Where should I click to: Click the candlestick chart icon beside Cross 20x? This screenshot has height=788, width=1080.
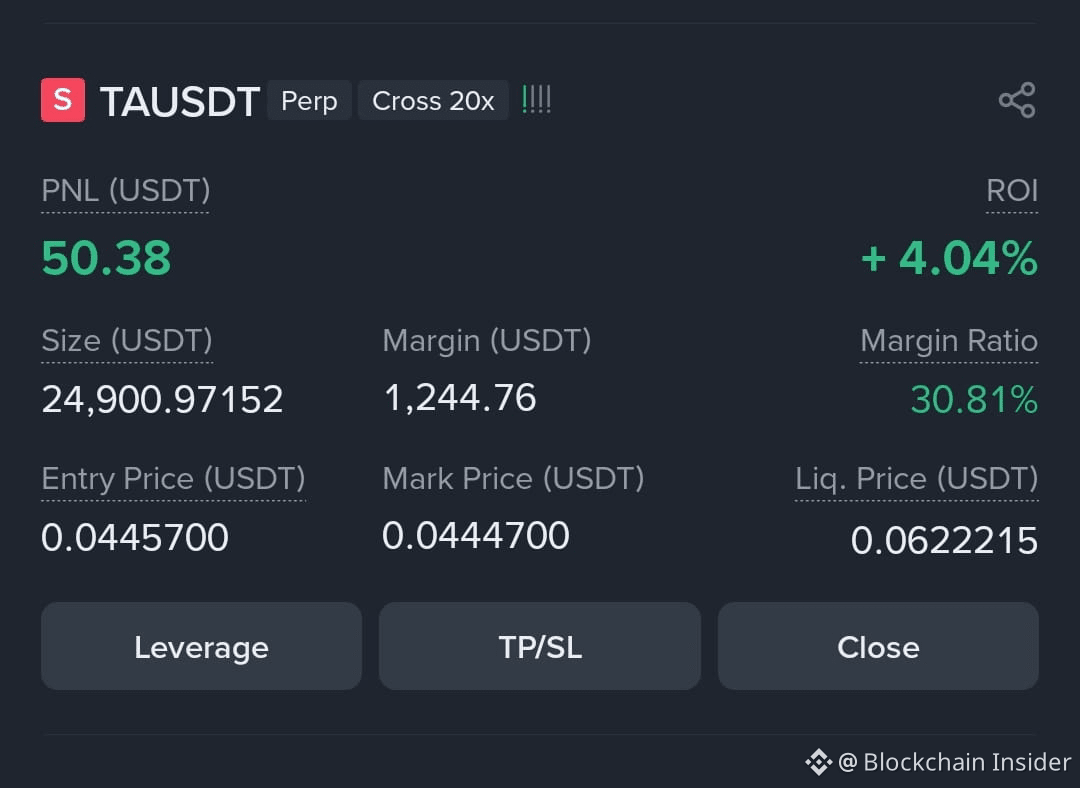(x=536, y=99)
